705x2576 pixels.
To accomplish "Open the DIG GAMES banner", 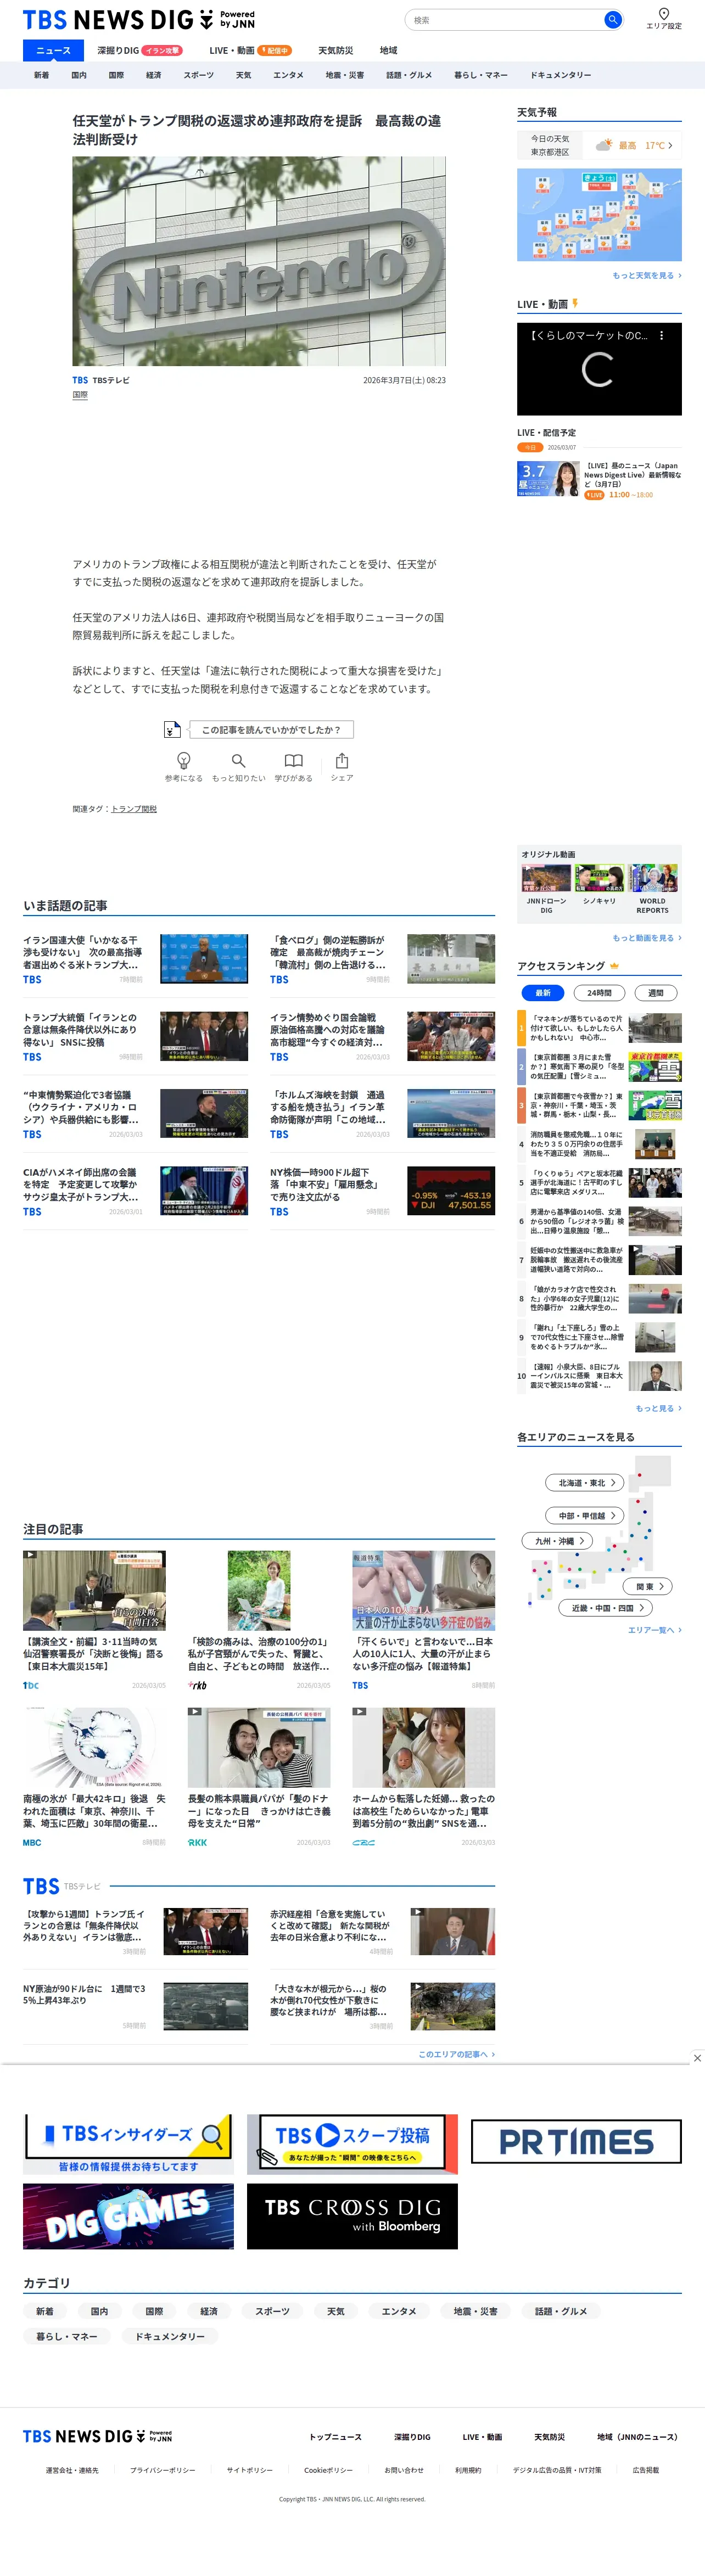I will click(128, 2217).
